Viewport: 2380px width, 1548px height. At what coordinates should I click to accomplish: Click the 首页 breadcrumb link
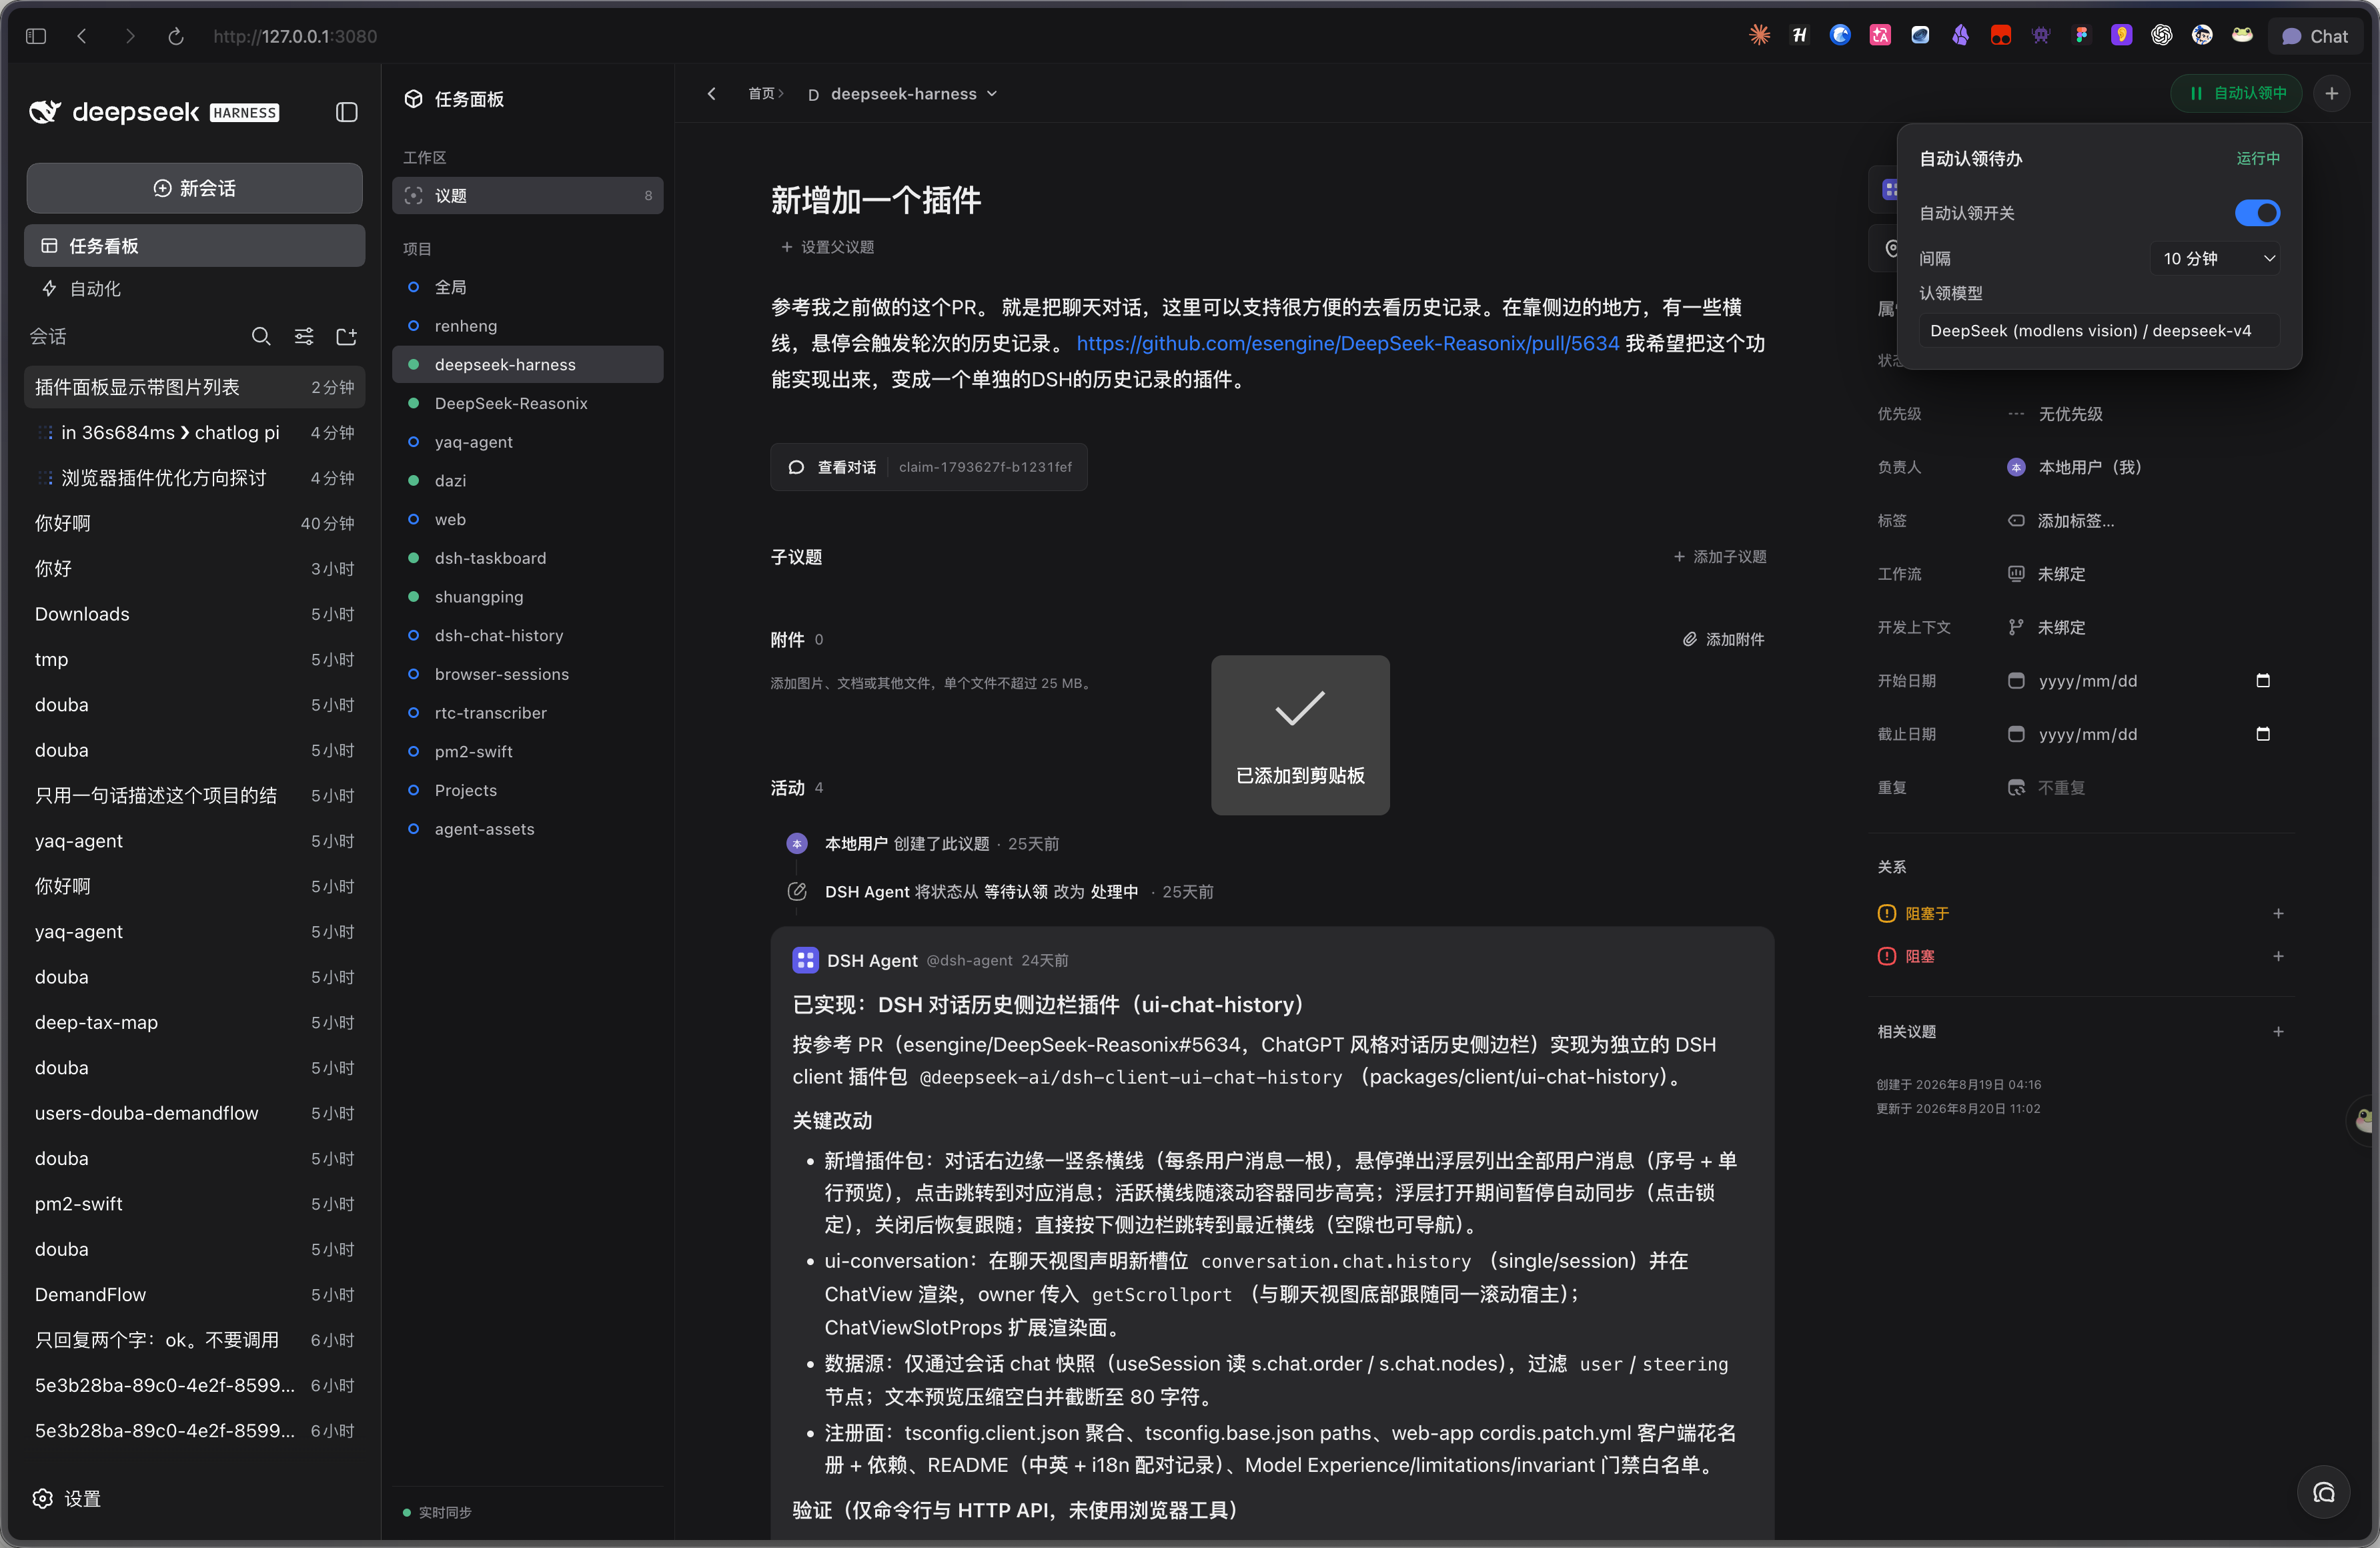(x=761, y=94)
